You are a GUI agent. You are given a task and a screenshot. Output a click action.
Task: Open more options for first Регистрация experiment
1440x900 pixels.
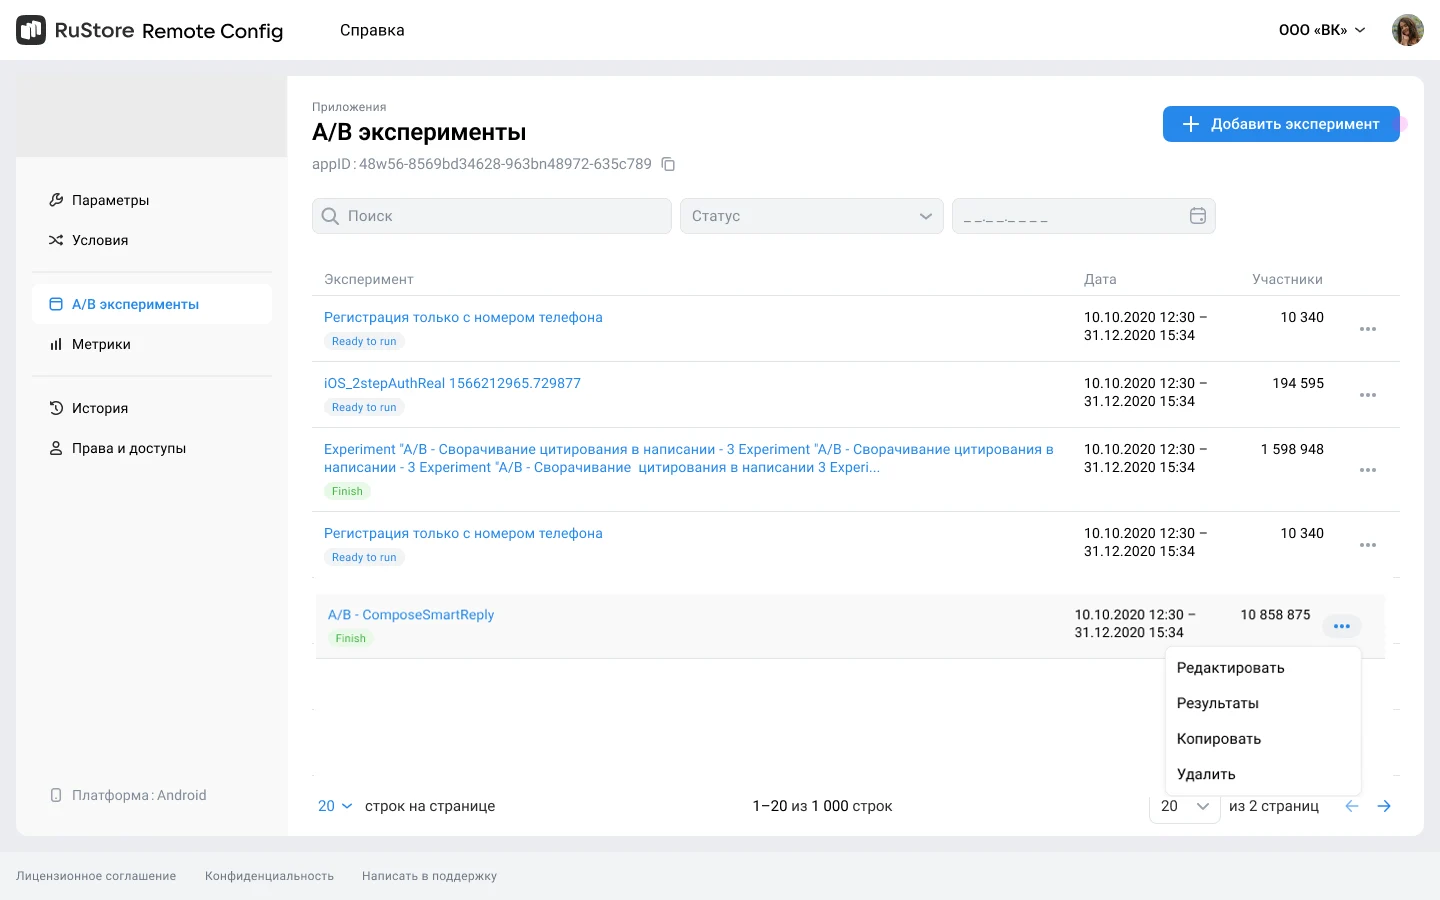pyautogui.click(x=1367, y=329)
